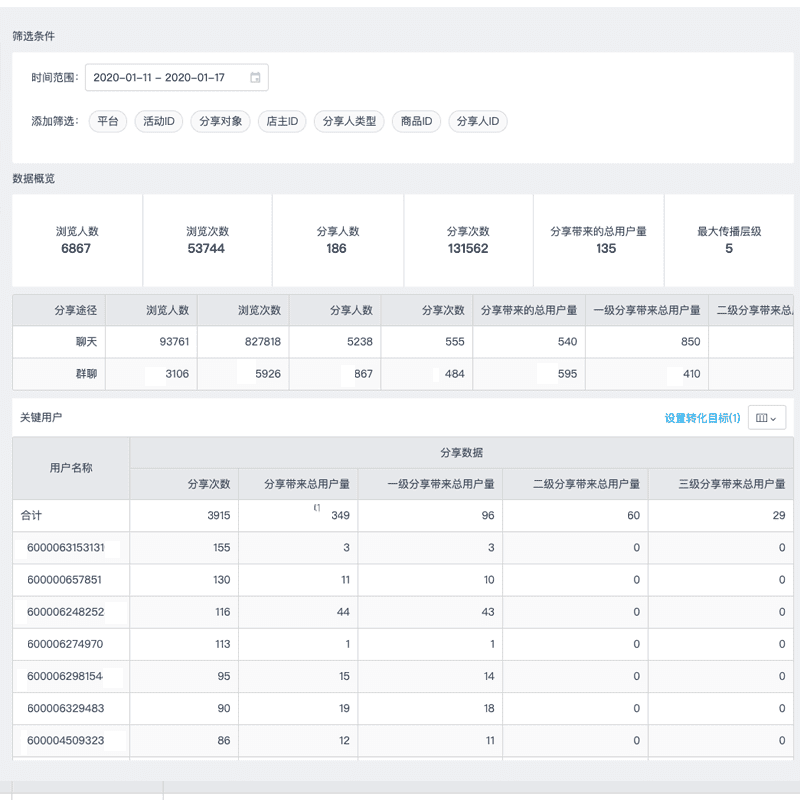
Task: Click the 分享带来总用户量 header in key users table
Action: [298, 484]
